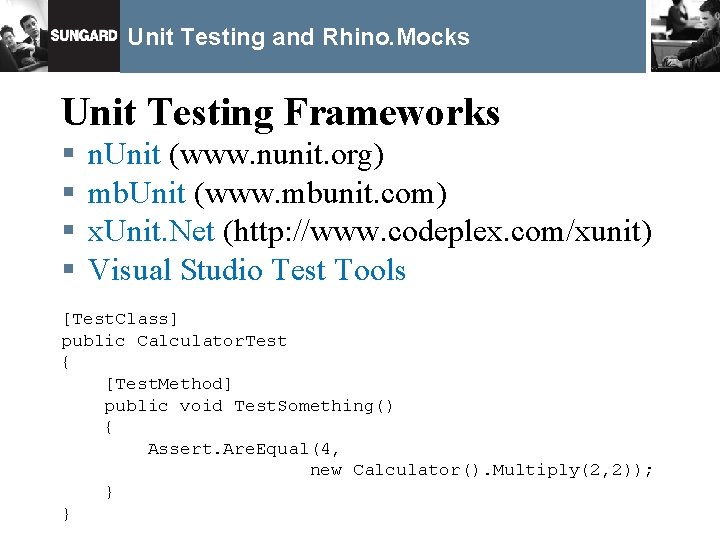Click the Unit Testing Frameworks heading
This screenshot has width=720, height=540.
tap(280, 112)
